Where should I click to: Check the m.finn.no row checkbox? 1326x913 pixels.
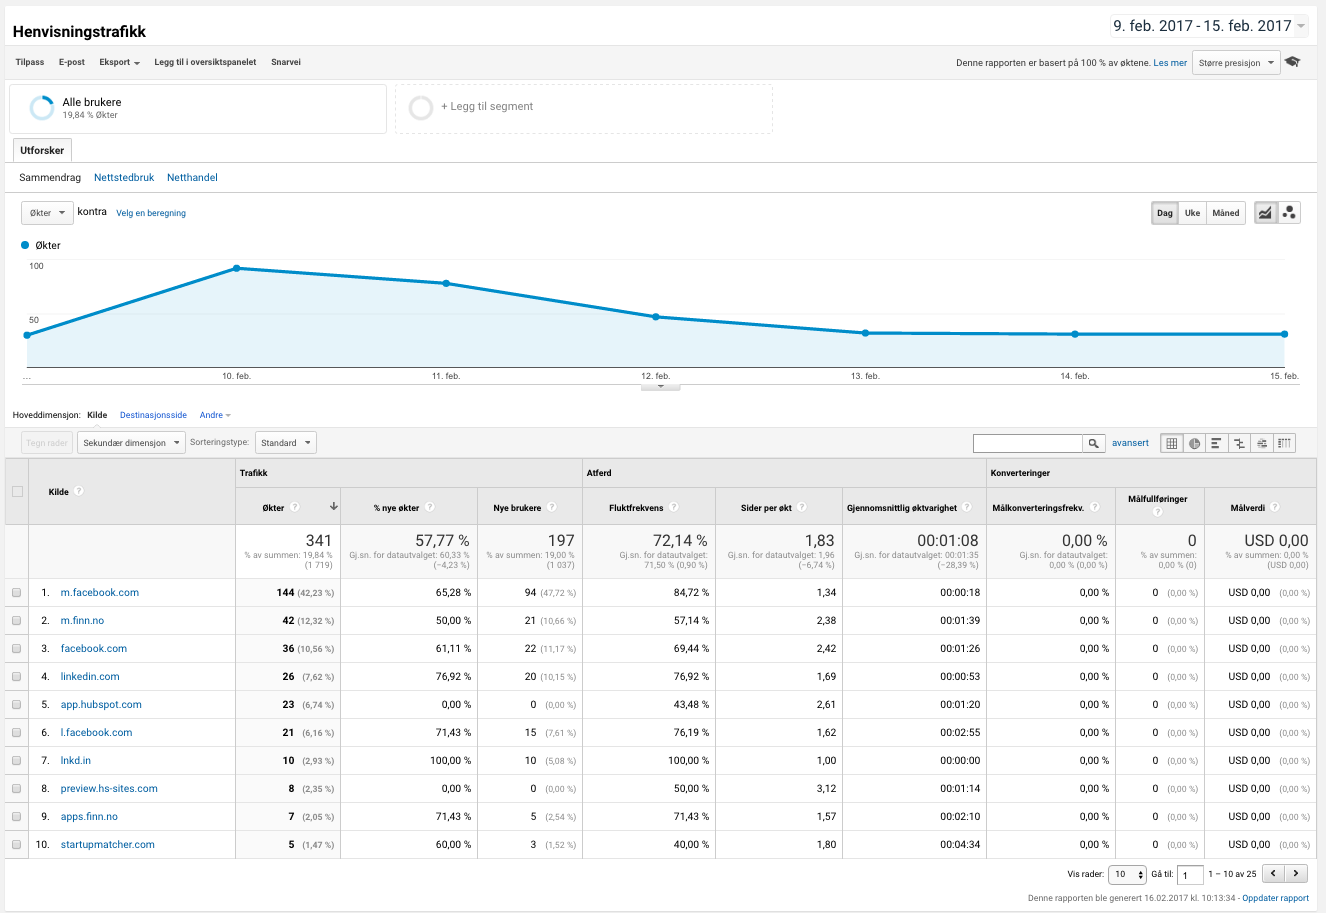17,620
